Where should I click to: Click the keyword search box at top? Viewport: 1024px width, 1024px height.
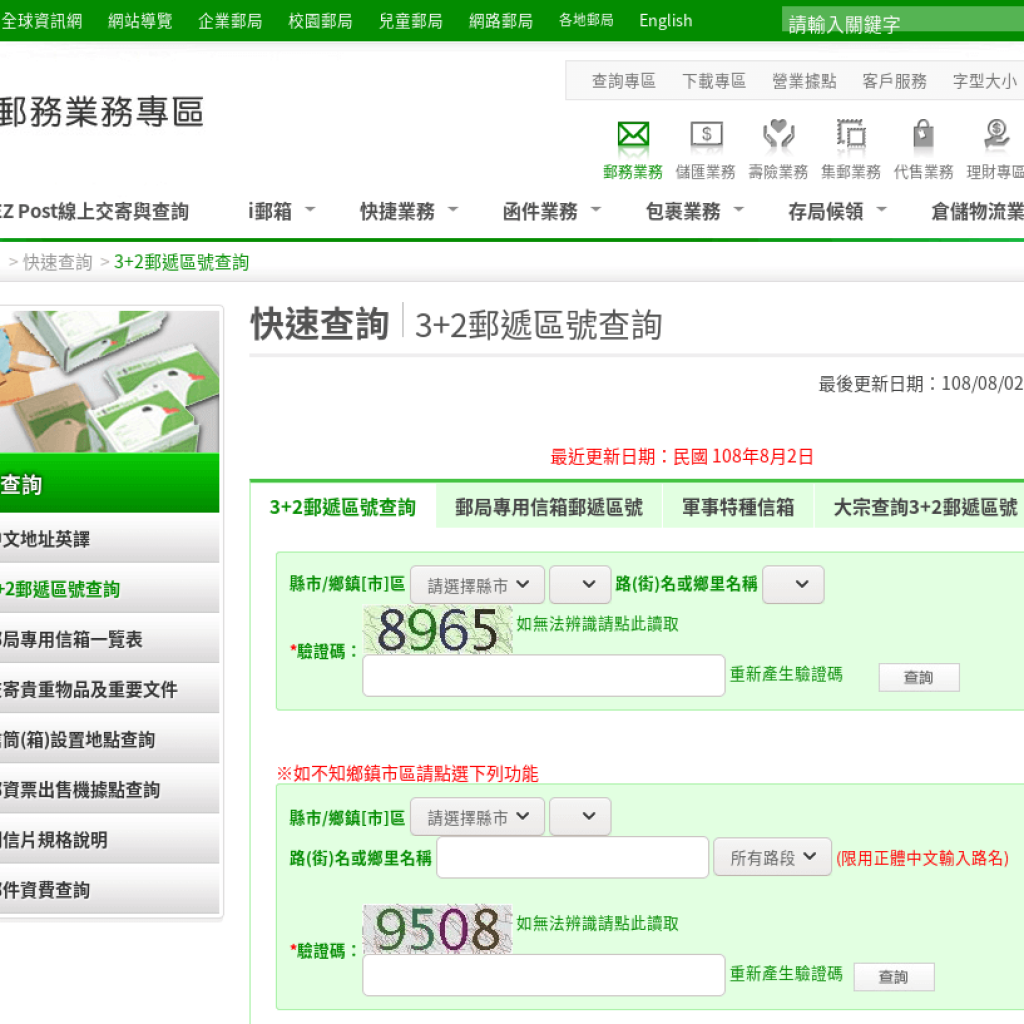coord(900,24)
